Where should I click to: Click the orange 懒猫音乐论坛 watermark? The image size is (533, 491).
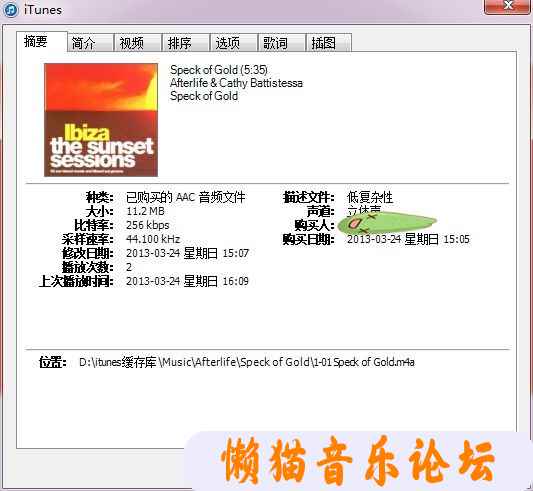[358, 460]
